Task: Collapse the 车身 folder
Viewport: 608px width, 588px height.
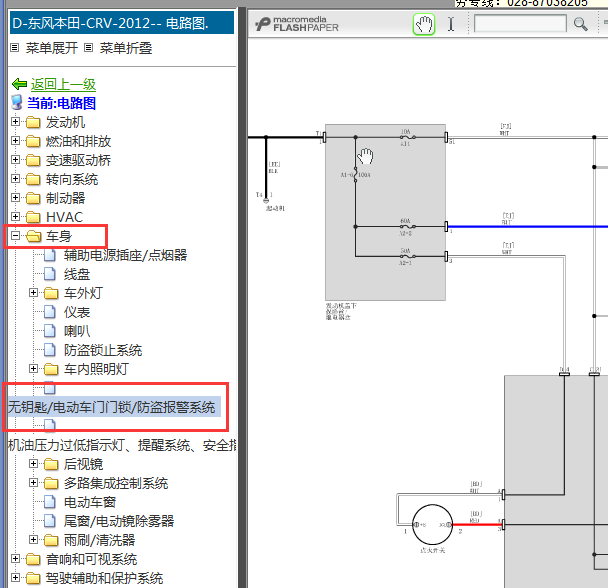Action: pyautogui.click(x=15, y=236)
